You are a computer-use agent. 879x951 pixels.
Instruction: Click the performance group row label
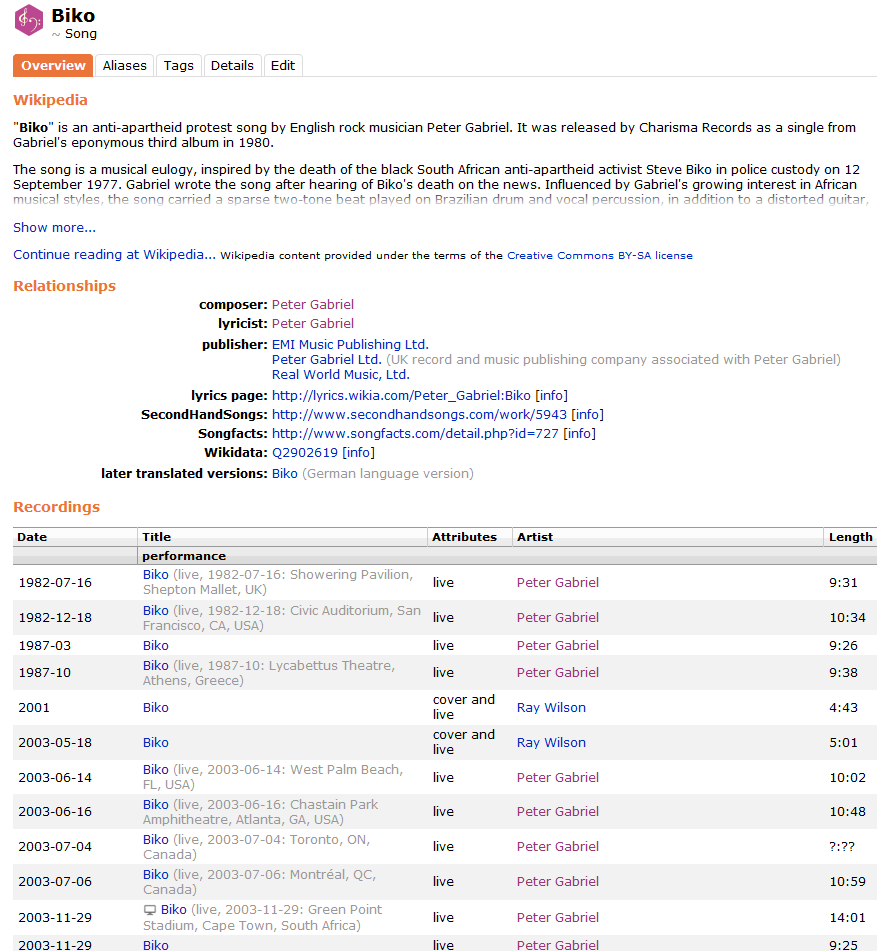(184, 556)
